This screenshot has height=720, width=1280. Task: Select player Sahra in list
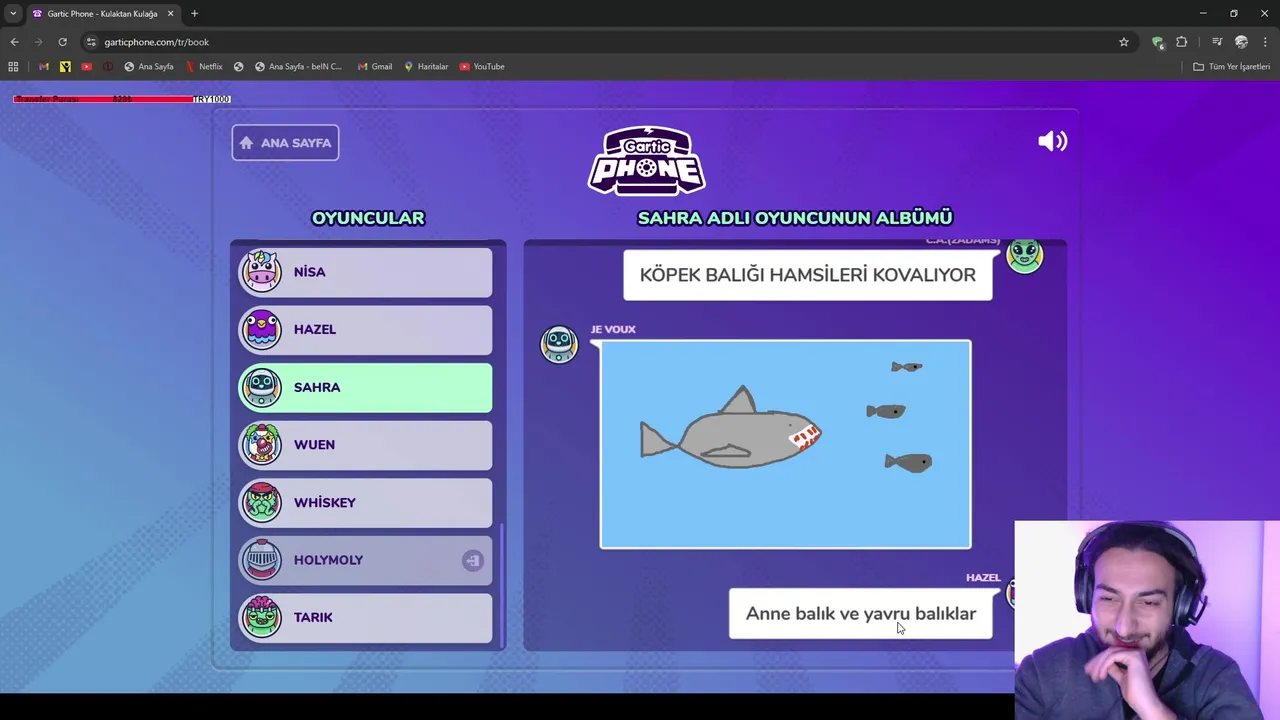[365, 387]
